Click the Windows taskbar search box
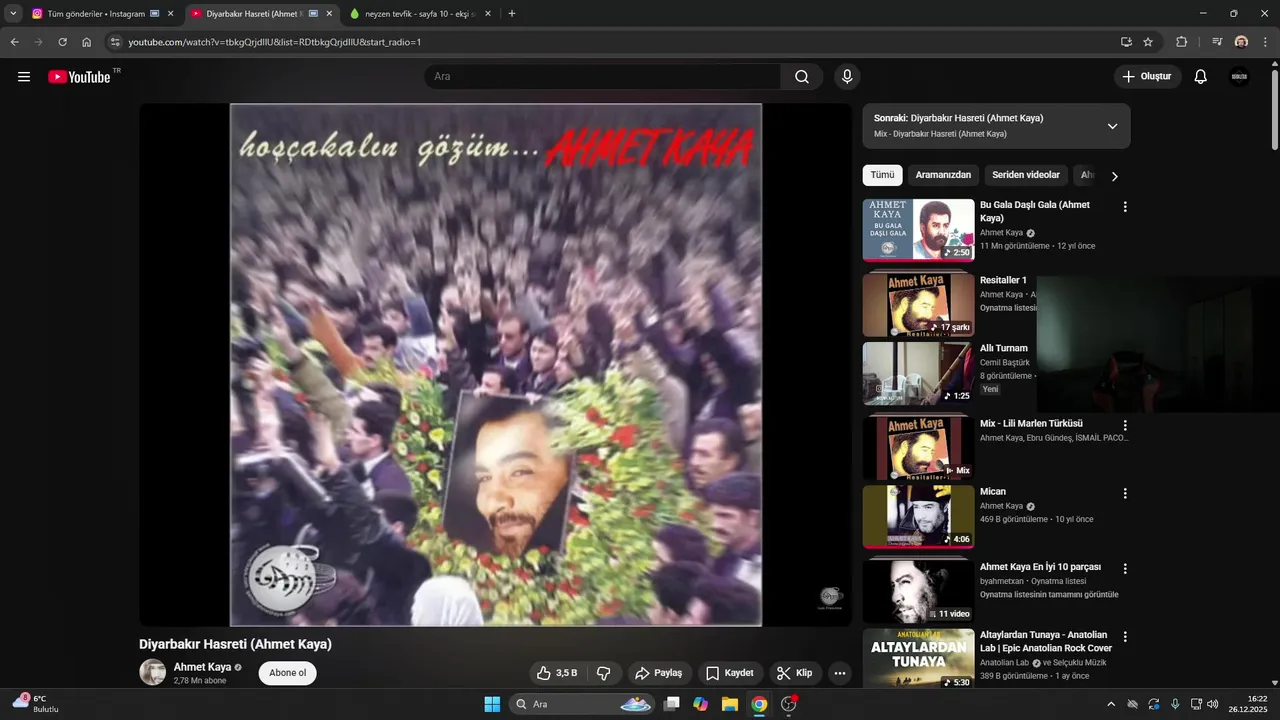This screenshot has width=1280, height=720. [582, 704]
